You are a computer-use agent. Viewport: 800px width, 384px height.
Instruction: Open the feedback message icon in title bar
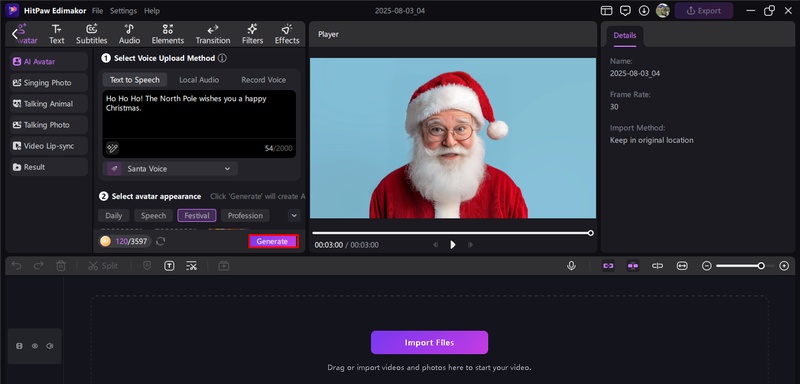(x=625, y=11)
